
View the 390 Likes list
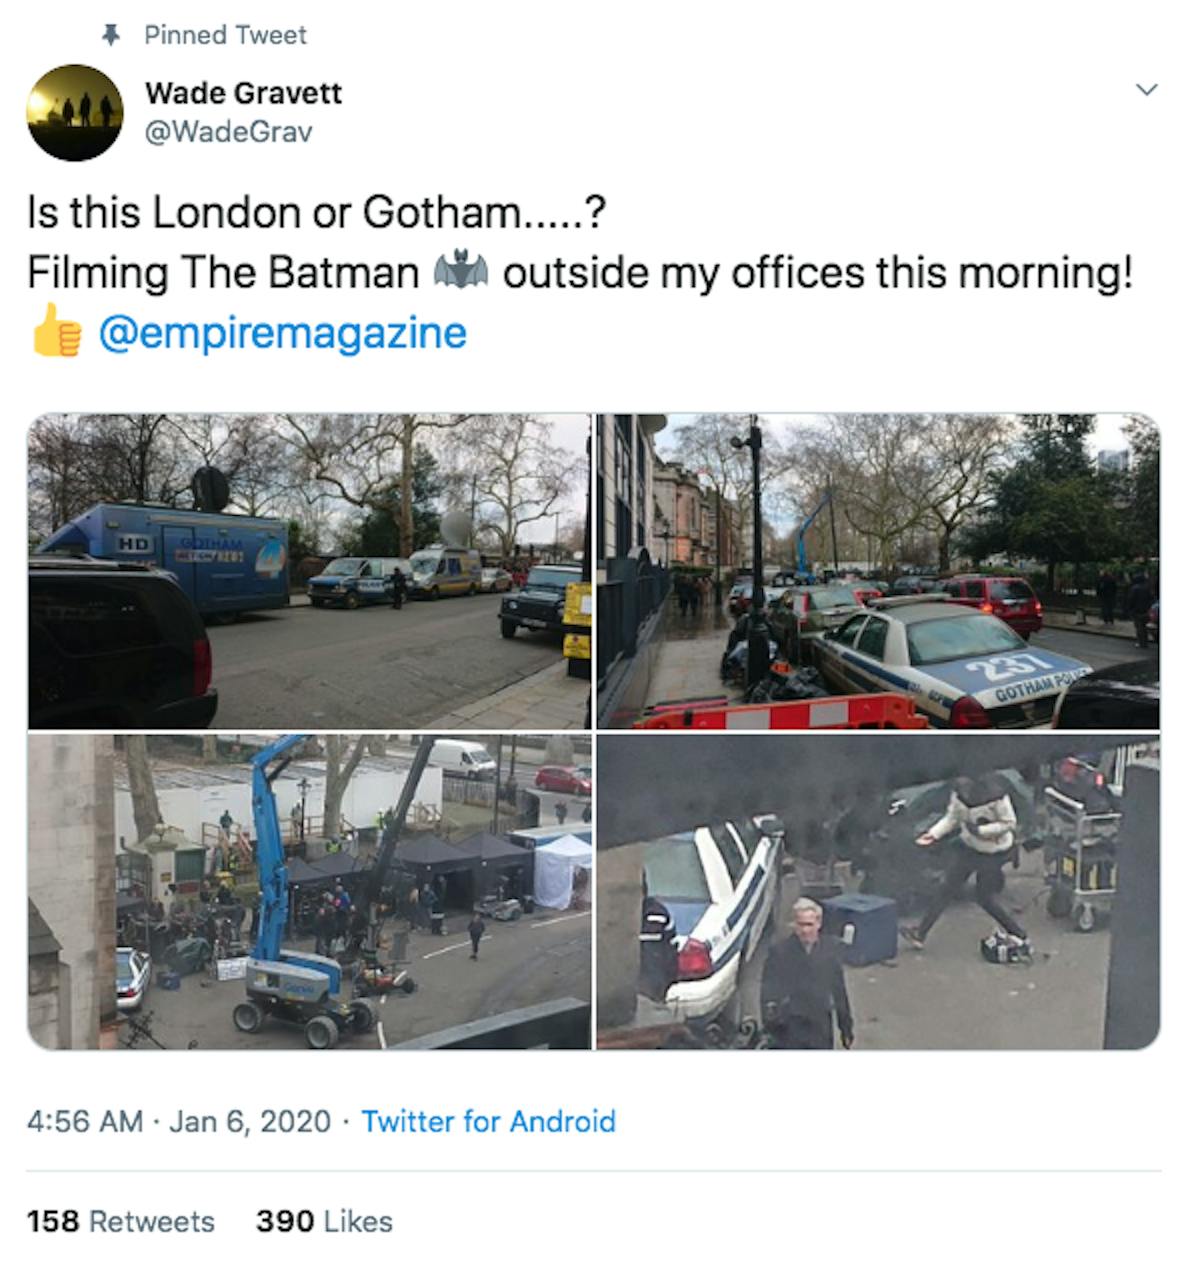tap(324, 1221)
